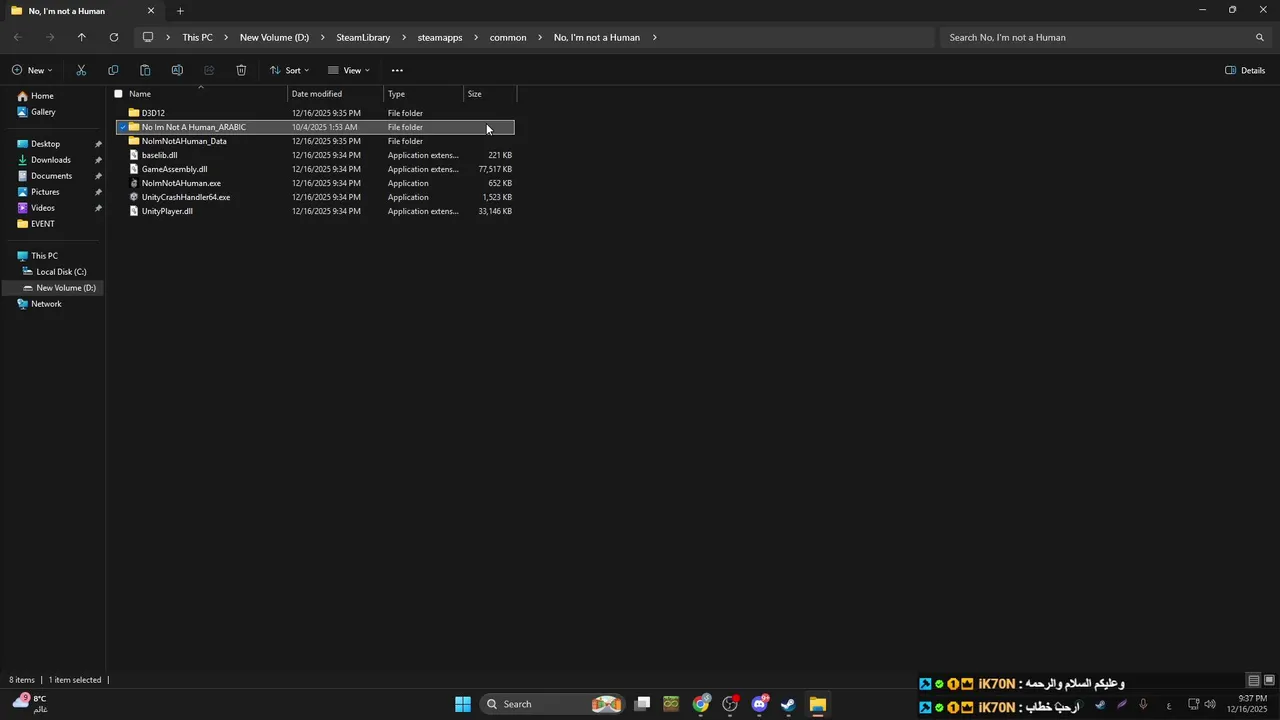Expand chevron after common breadcrumb
Image resolution: width=1280 pixels, height=720 pixels.
(x=540, y=37)
